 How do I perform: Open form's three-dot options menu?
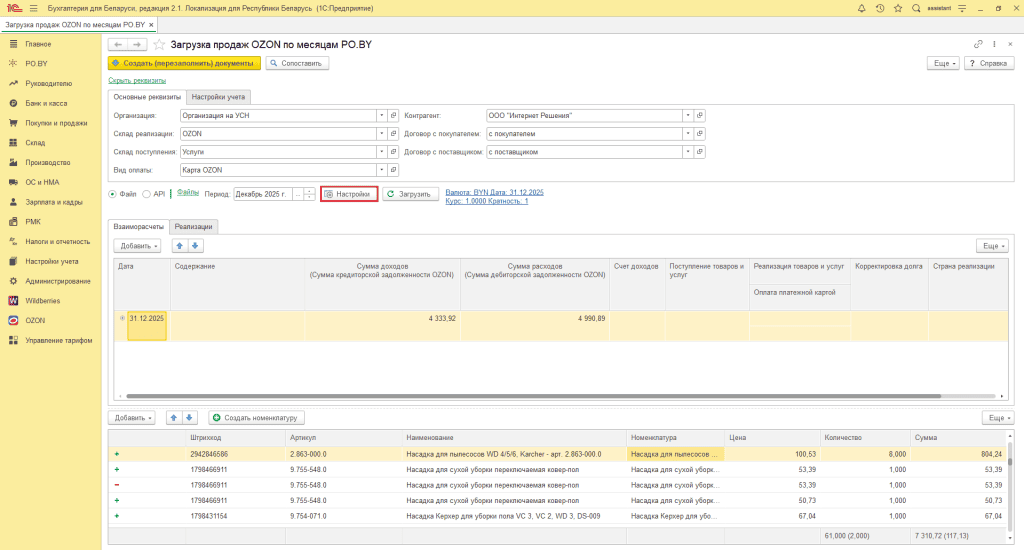[994, 44]
